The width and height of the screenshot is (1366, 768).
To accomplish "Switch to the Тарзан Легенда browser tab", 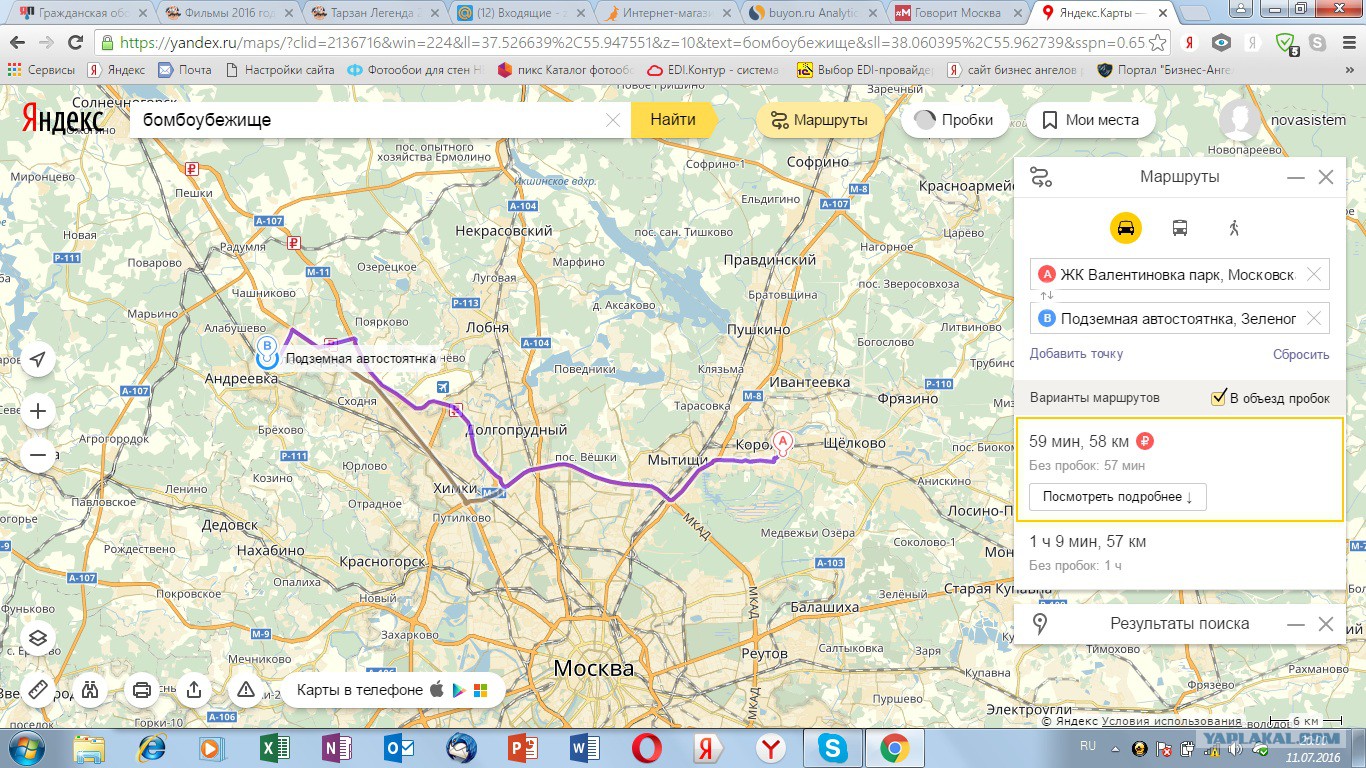I will tap(374, 14).
